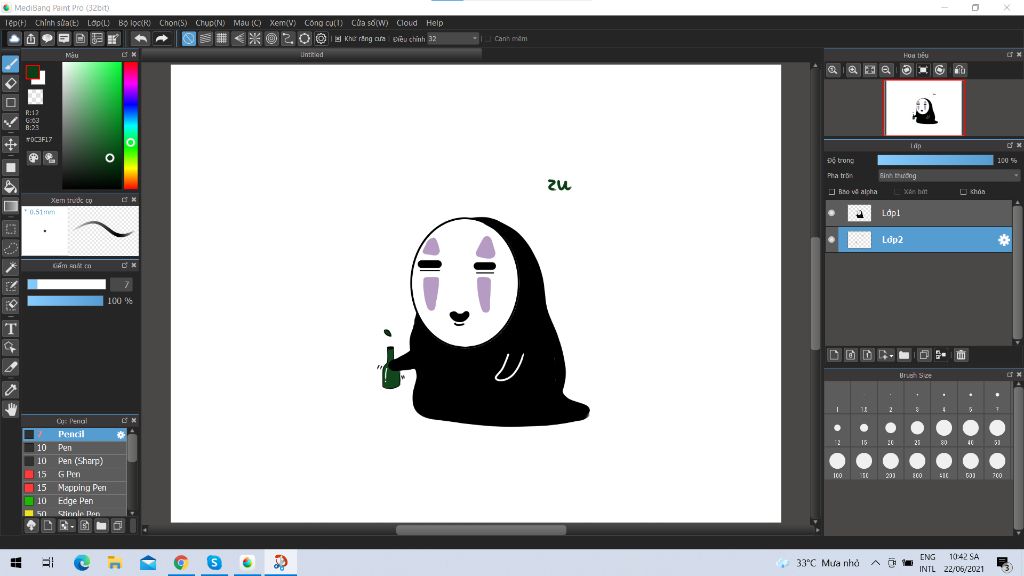Screen dimensions: 1024x576
Task: Turn off snap with the blue toggle
Action: click(189, 39)
